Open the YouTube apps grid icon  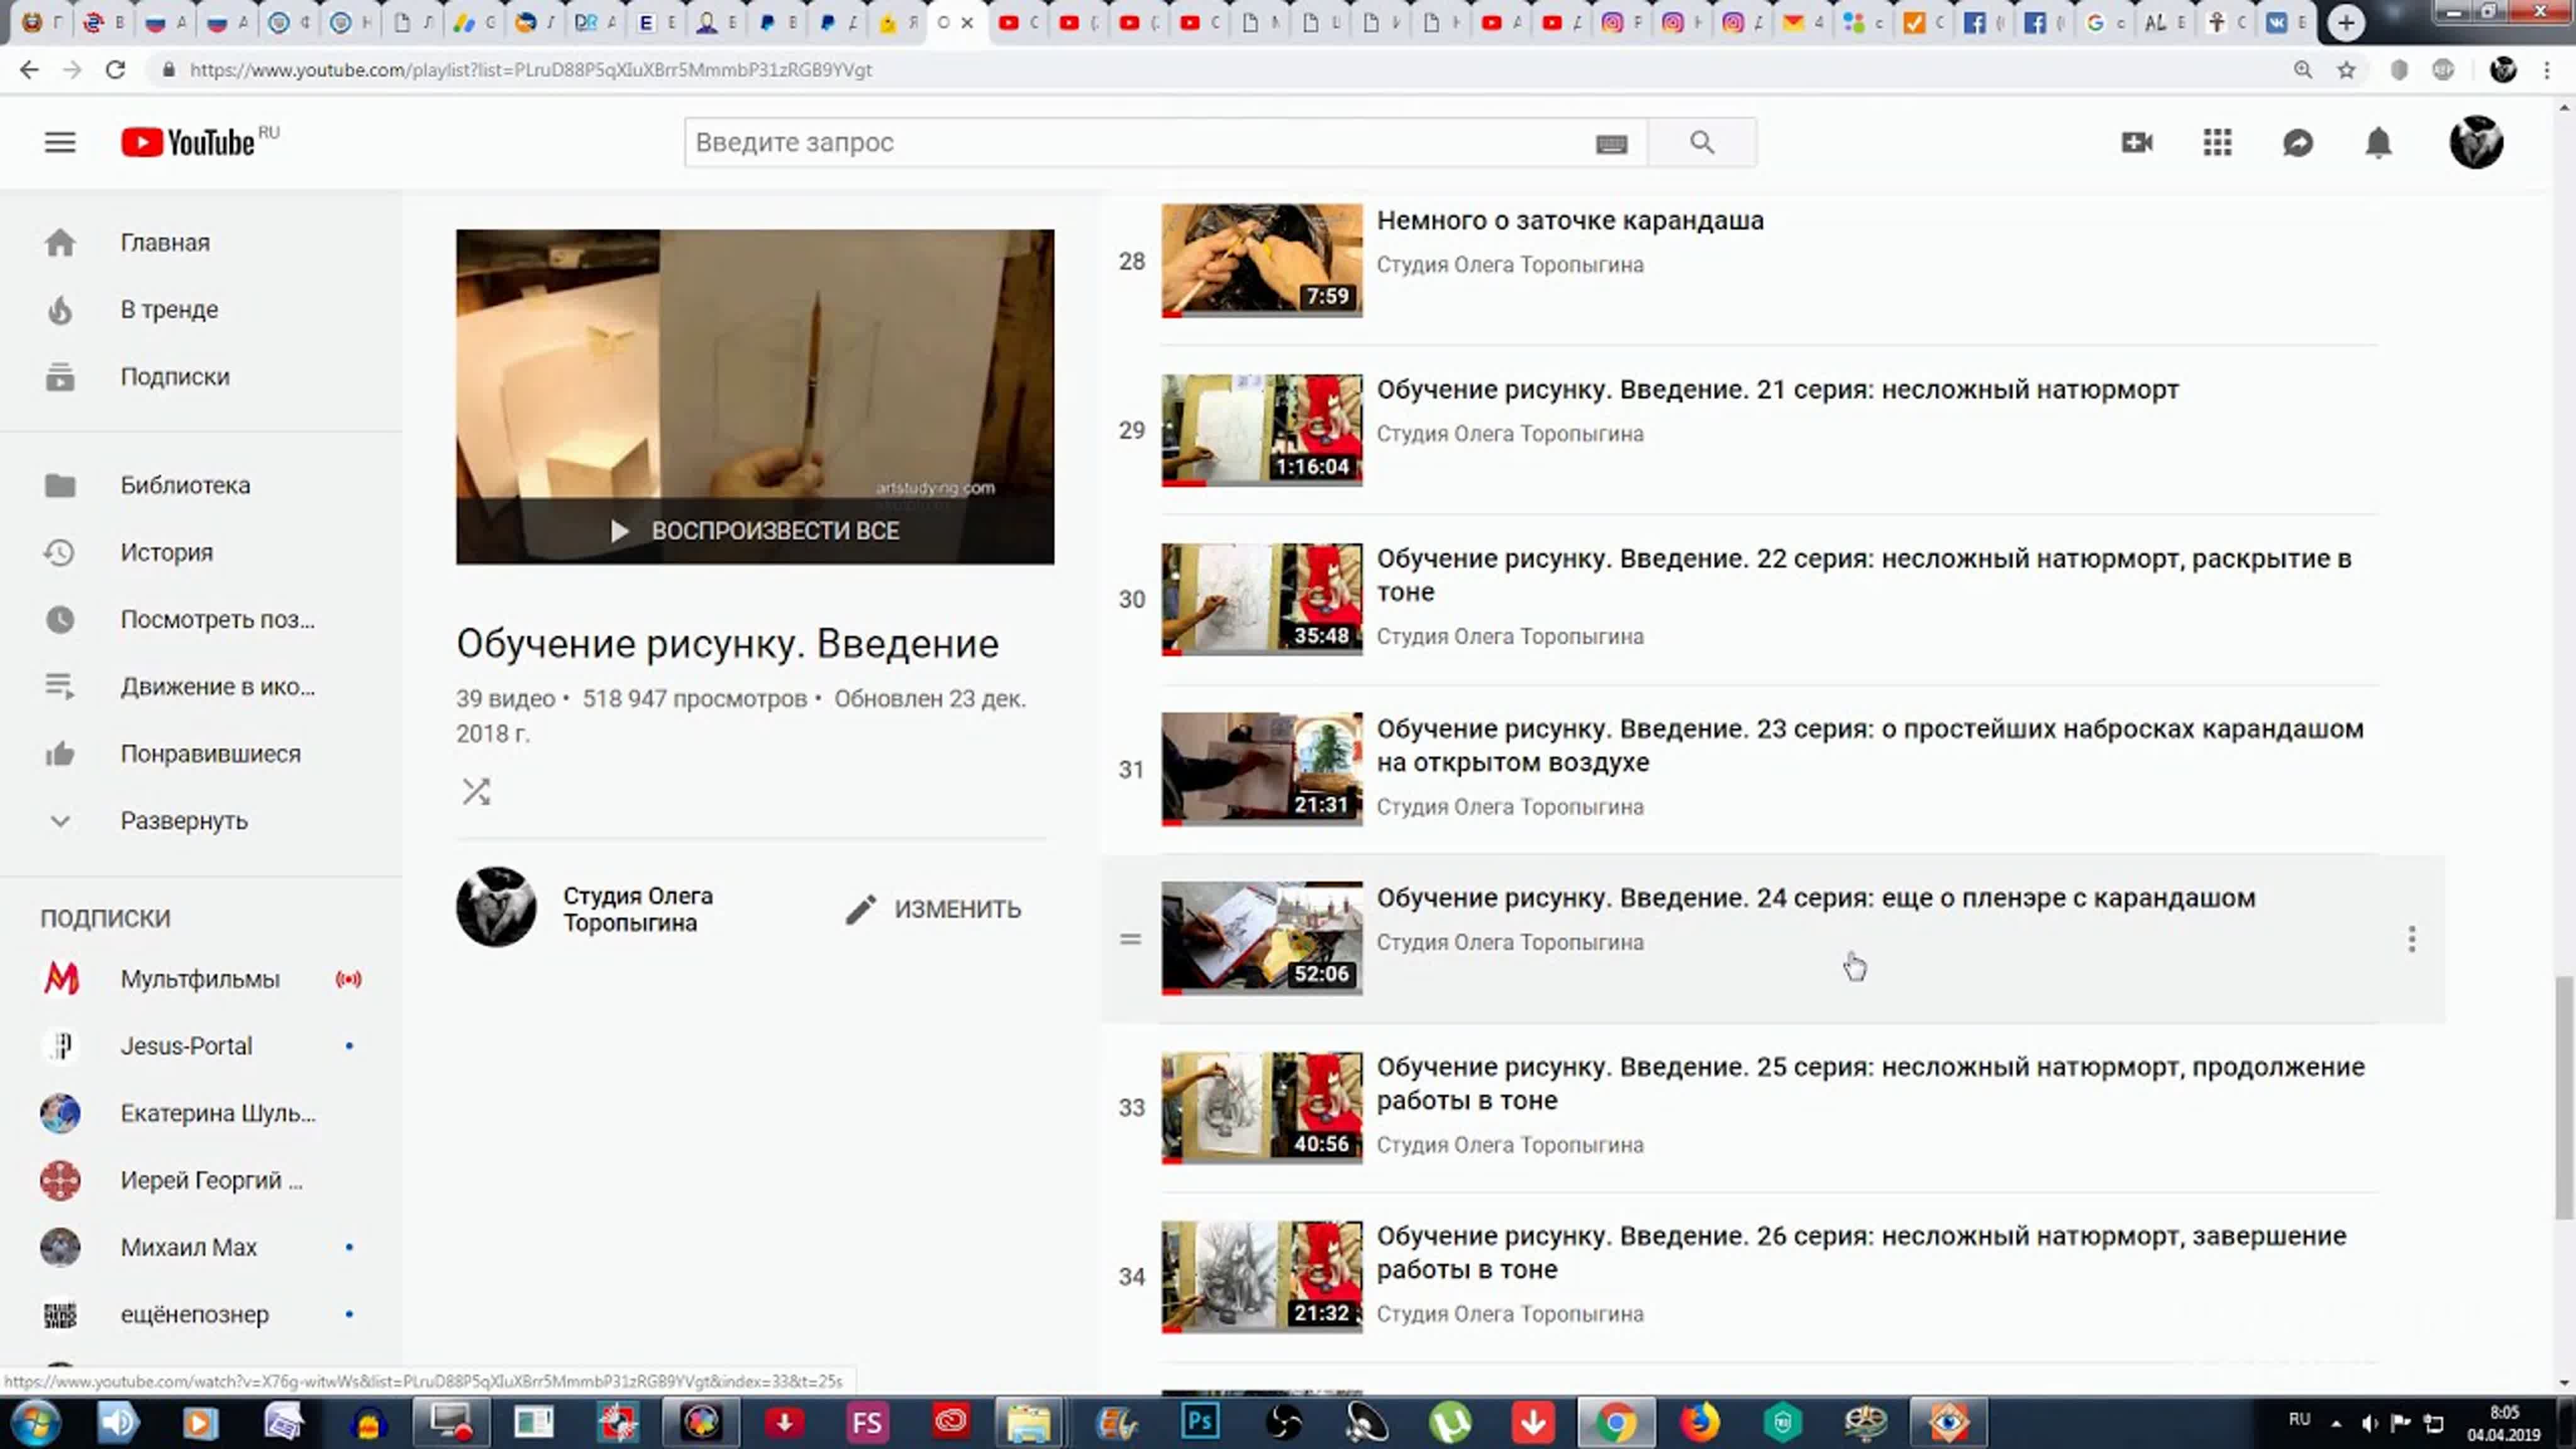tap(2217, 143)
